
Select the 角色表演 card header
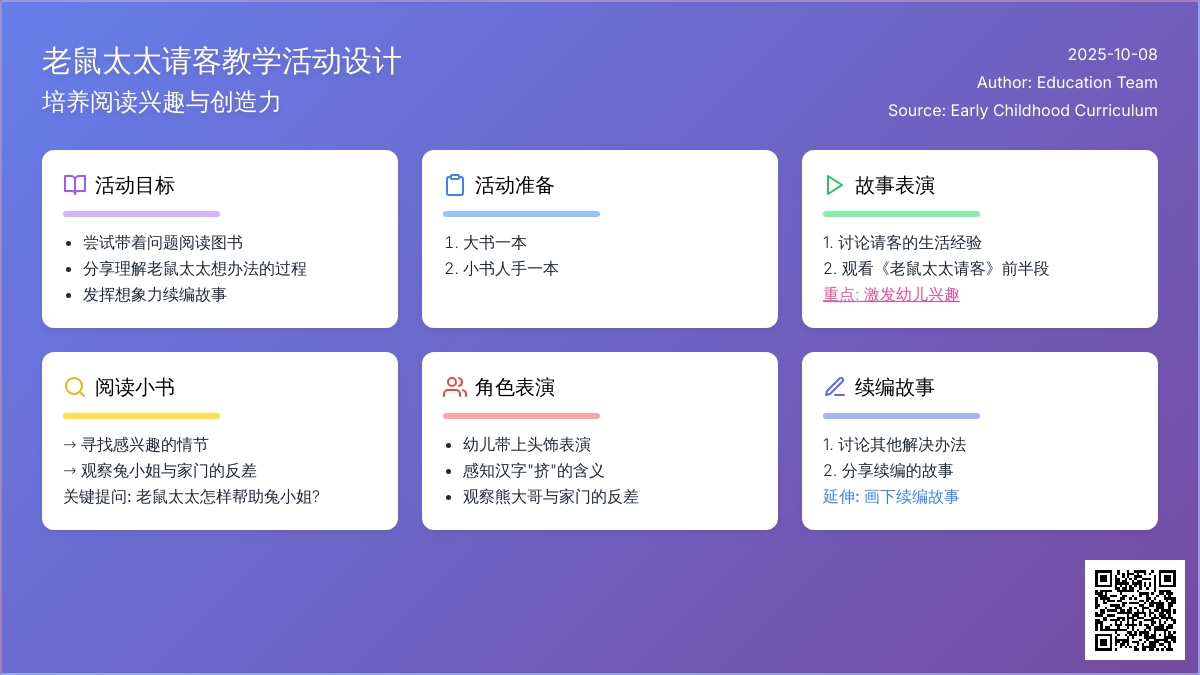513,387
